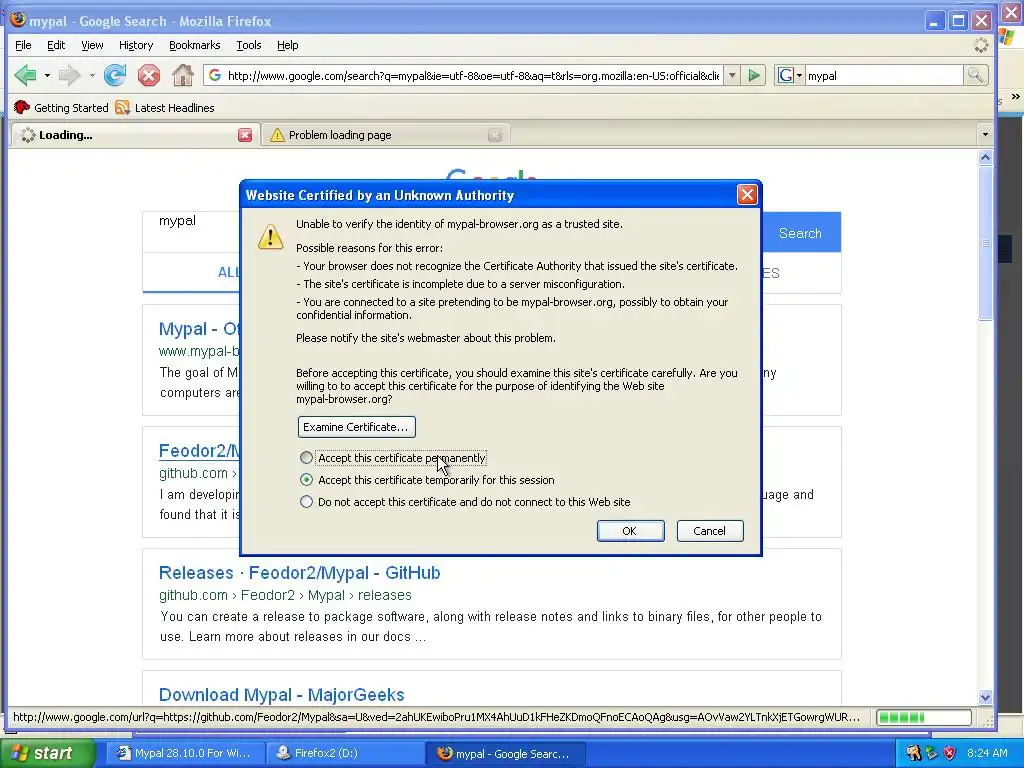Screen dimensions: 1024x768
Task: Open the Tools menu
Action: (x=249, y=45)
